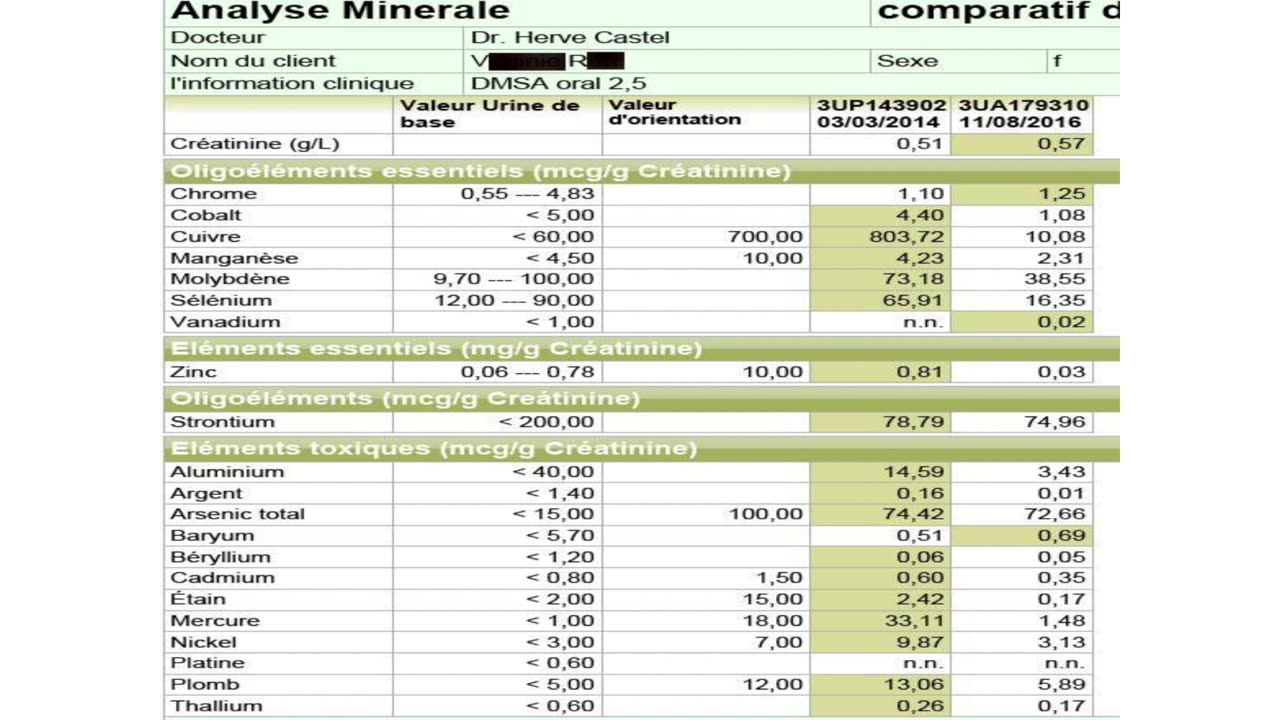Click the 'DMSA oral 2,5' clinical information

(x=559, y=84)
